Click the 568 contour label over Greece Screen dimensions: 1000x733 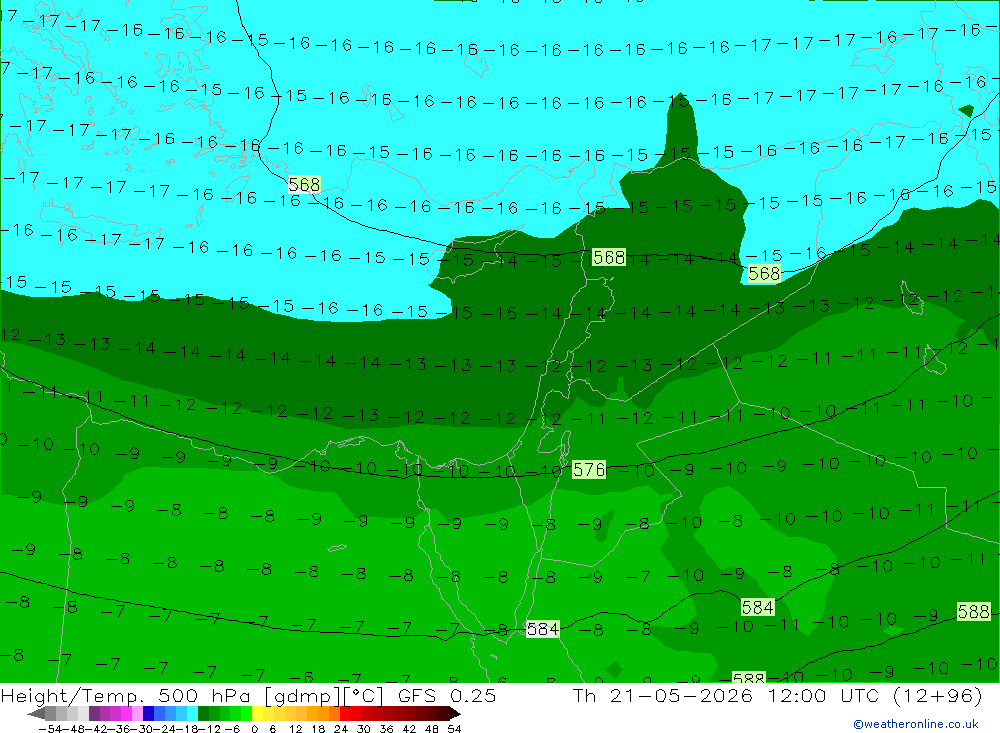pyautogui.click(x=304, y=185)
